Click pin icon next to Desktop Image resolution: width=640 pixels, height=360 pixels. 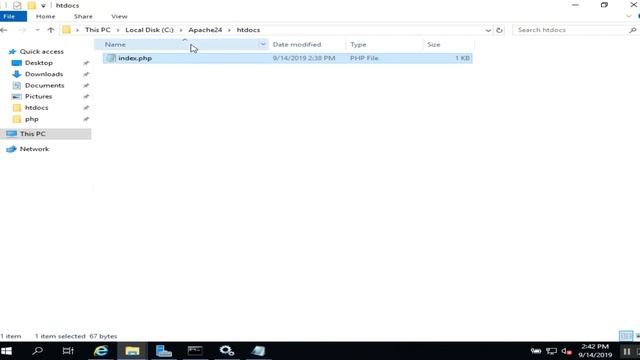click(86, 63)
